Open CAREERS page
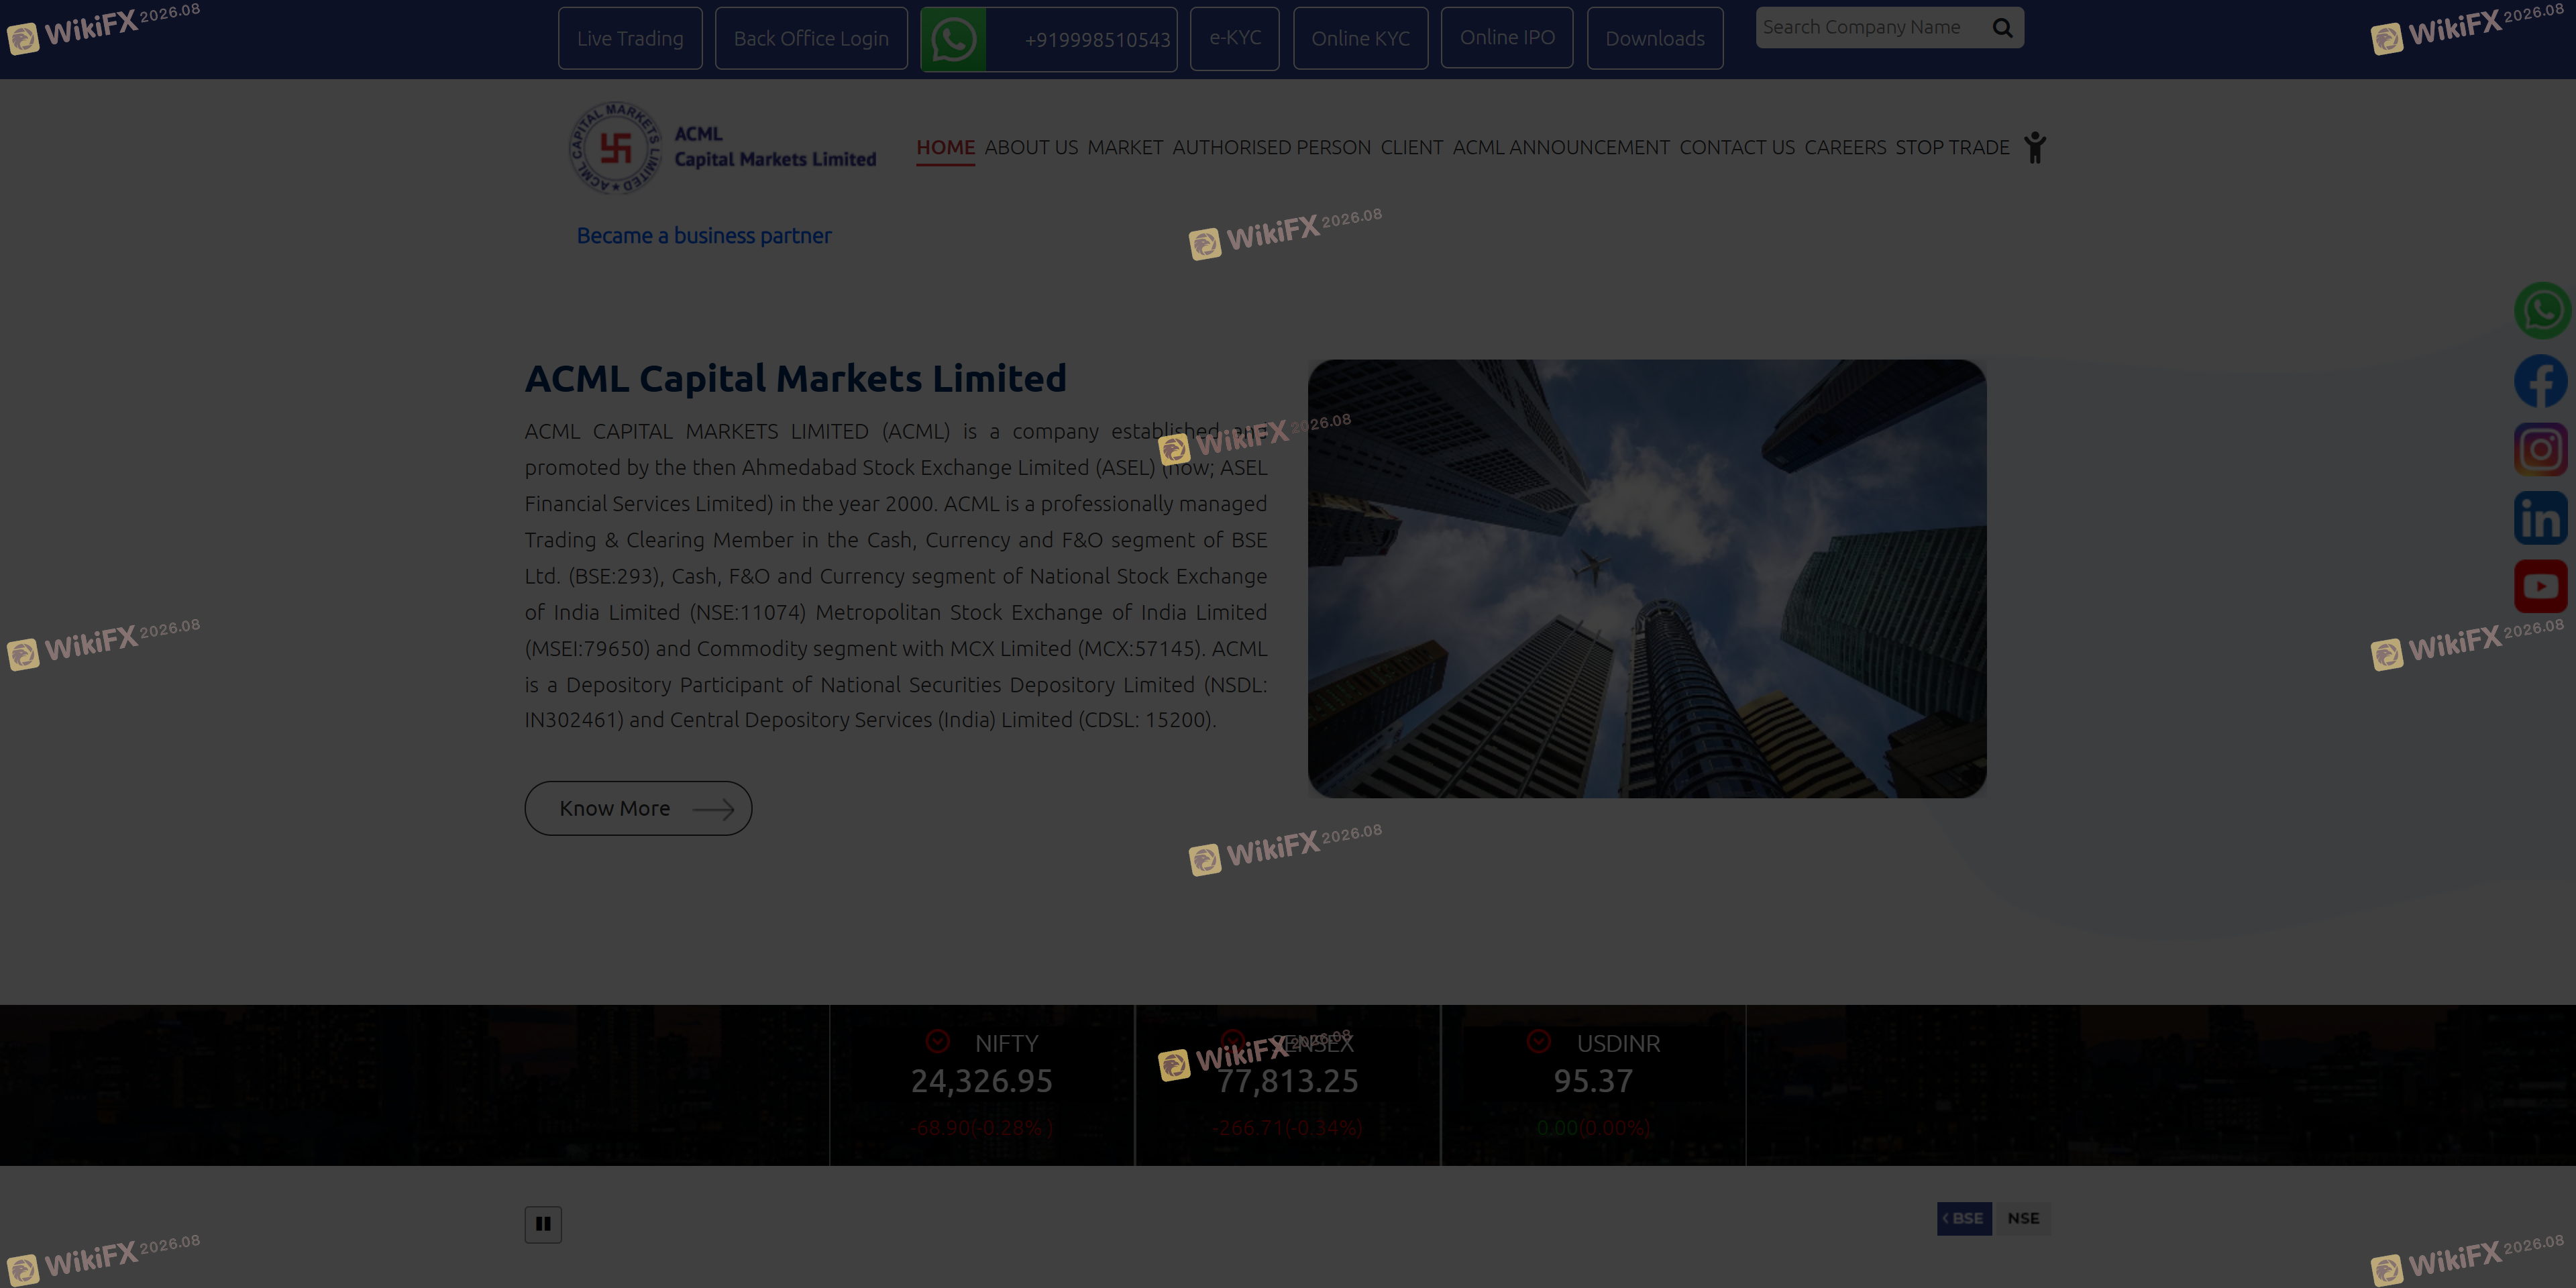 1845,147
